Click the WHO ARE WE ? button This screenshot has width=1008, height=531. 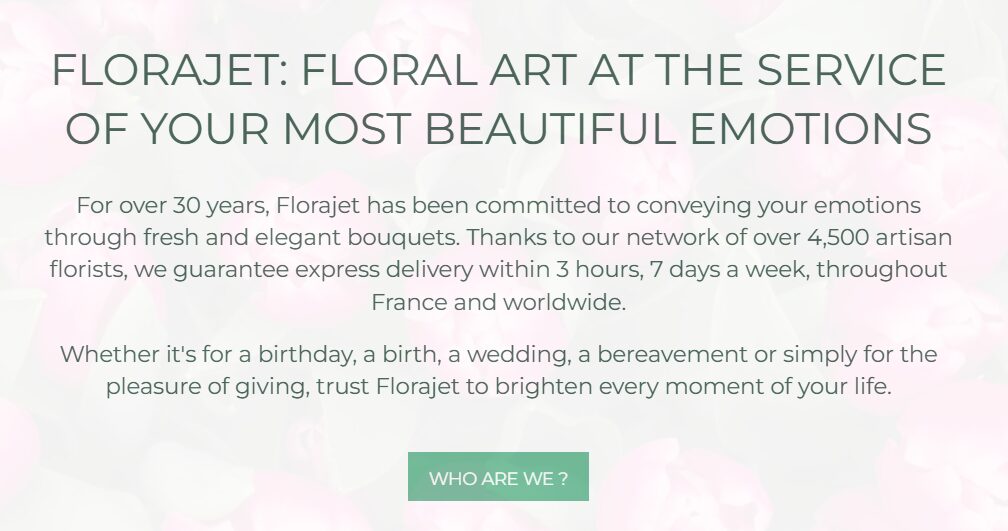(498, 477)
